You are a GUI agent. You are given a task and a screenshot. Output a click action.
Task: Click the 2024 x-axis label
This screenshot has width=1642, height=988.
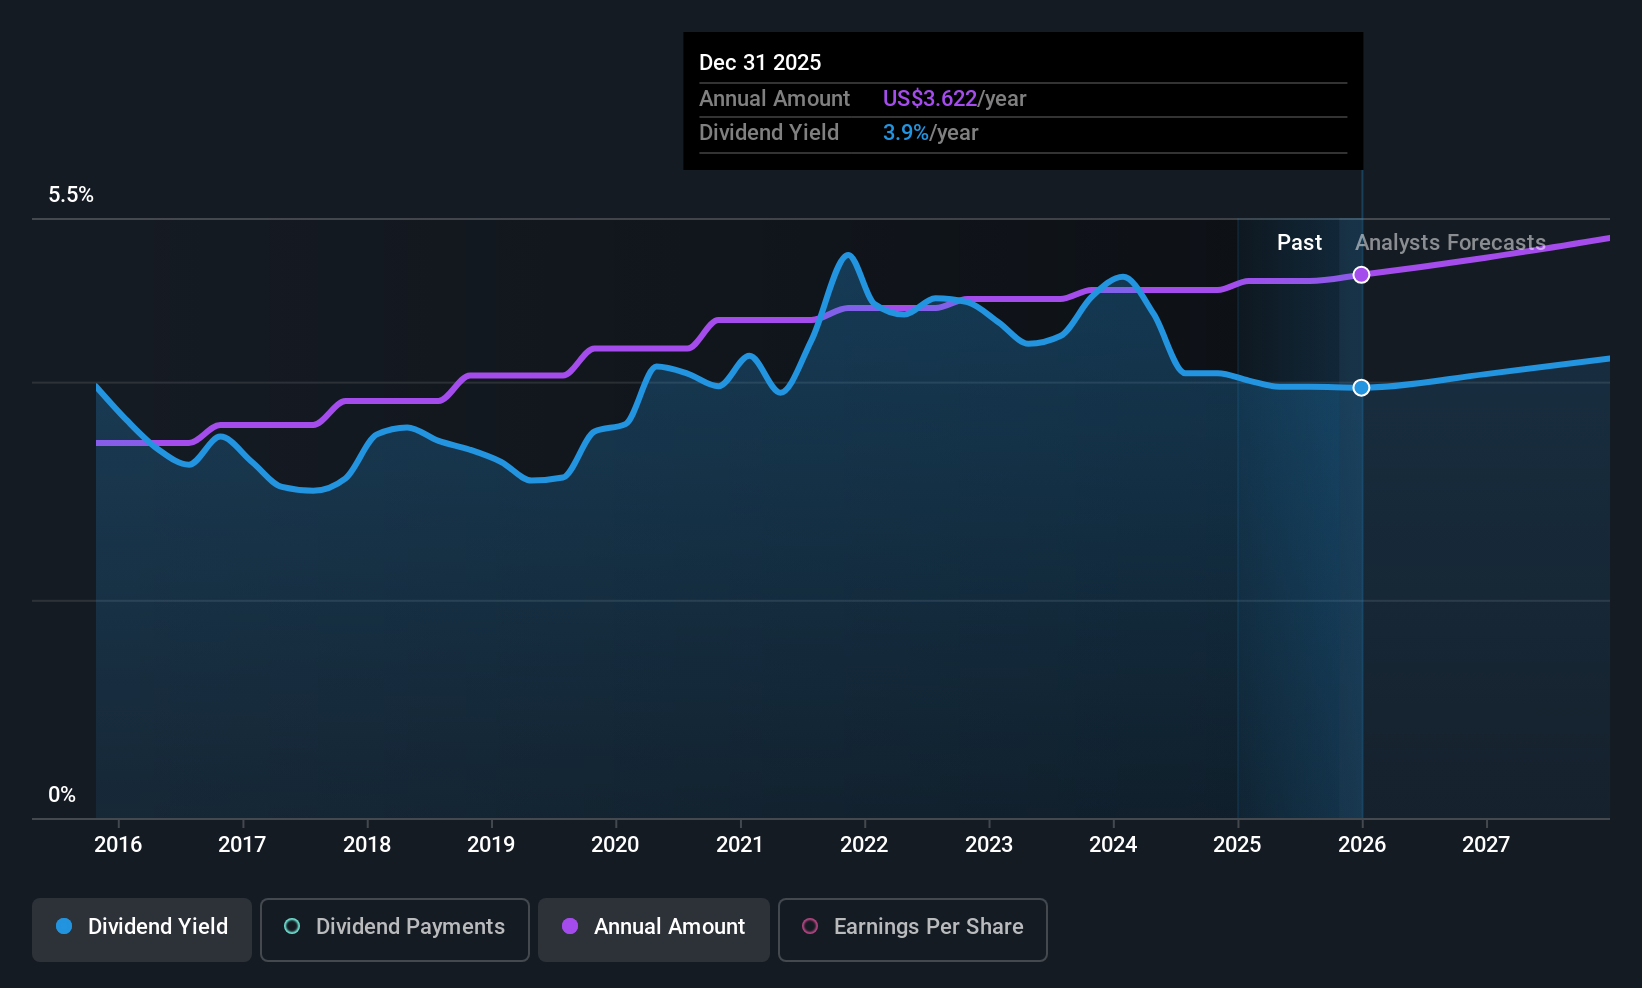click(1113, 844)
